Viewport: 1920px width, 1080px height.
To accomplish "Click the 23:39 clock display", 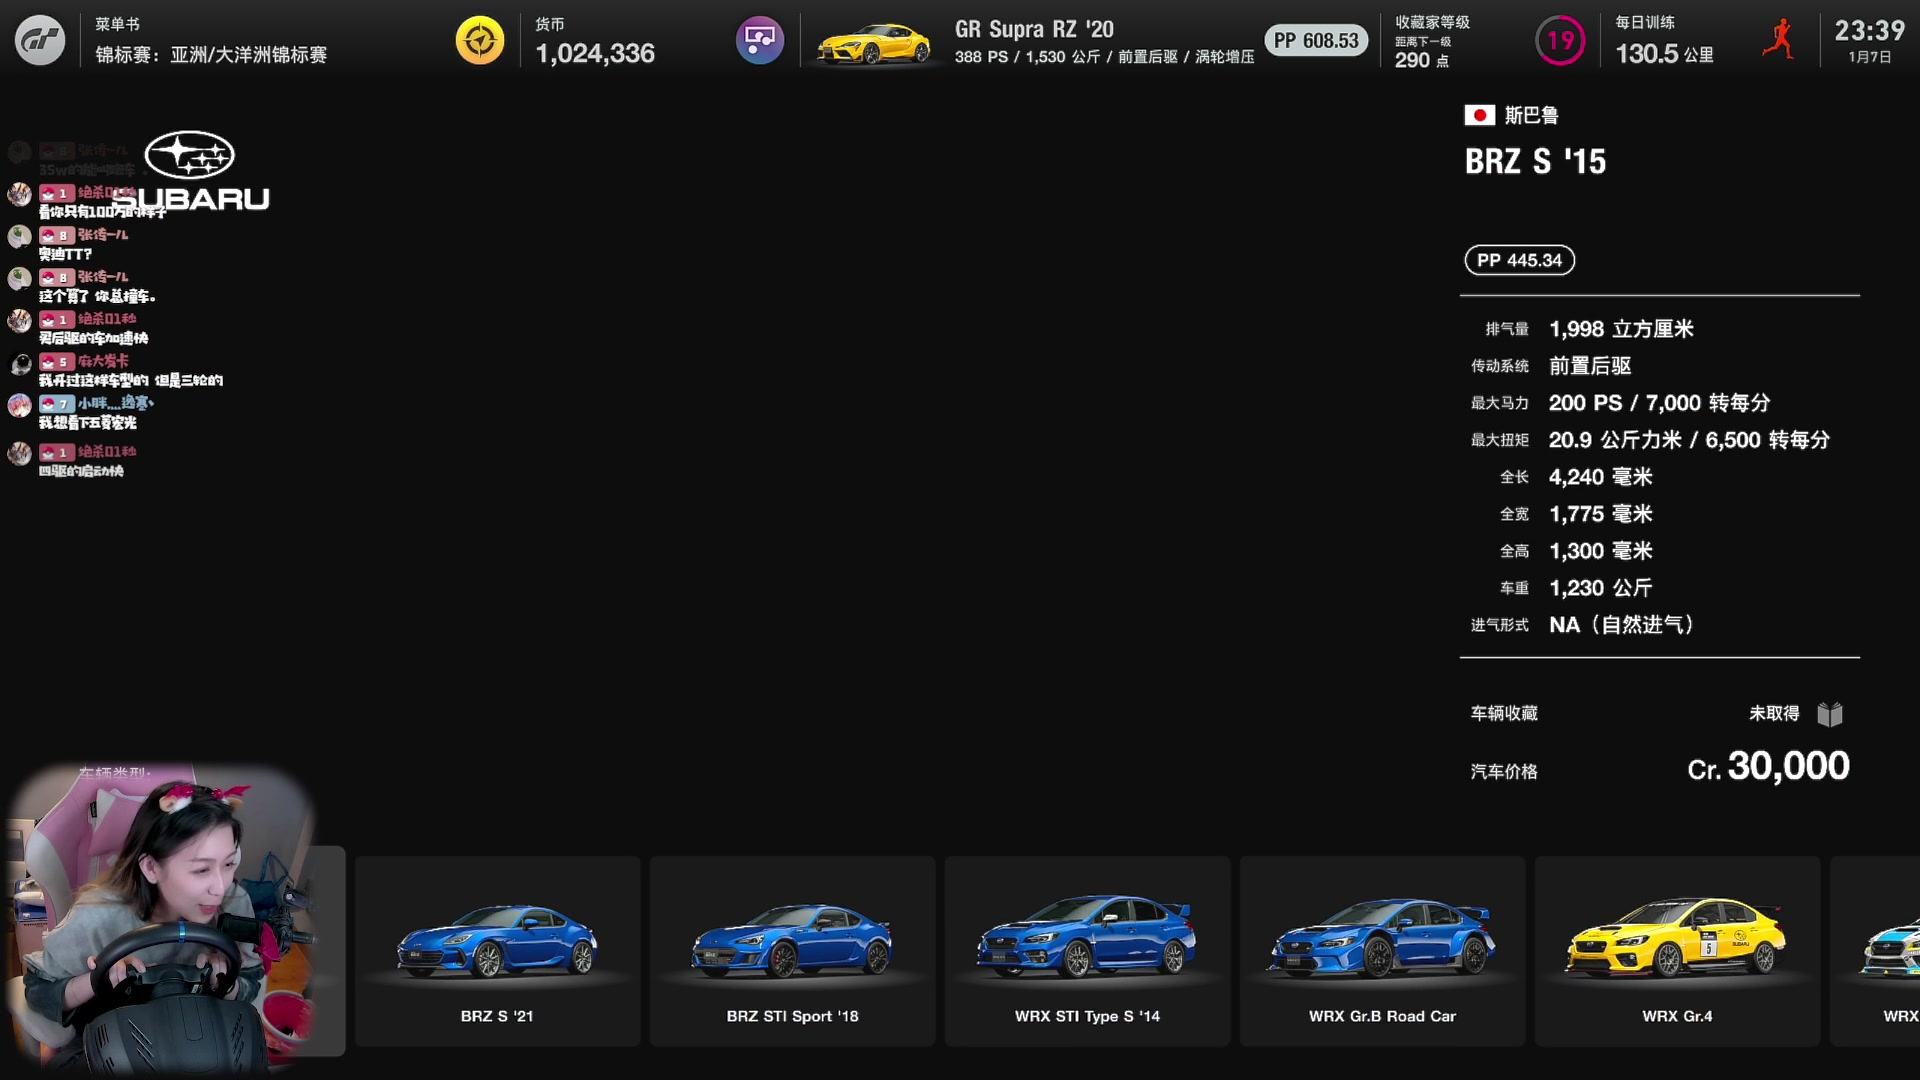I will coord(1869,31).
